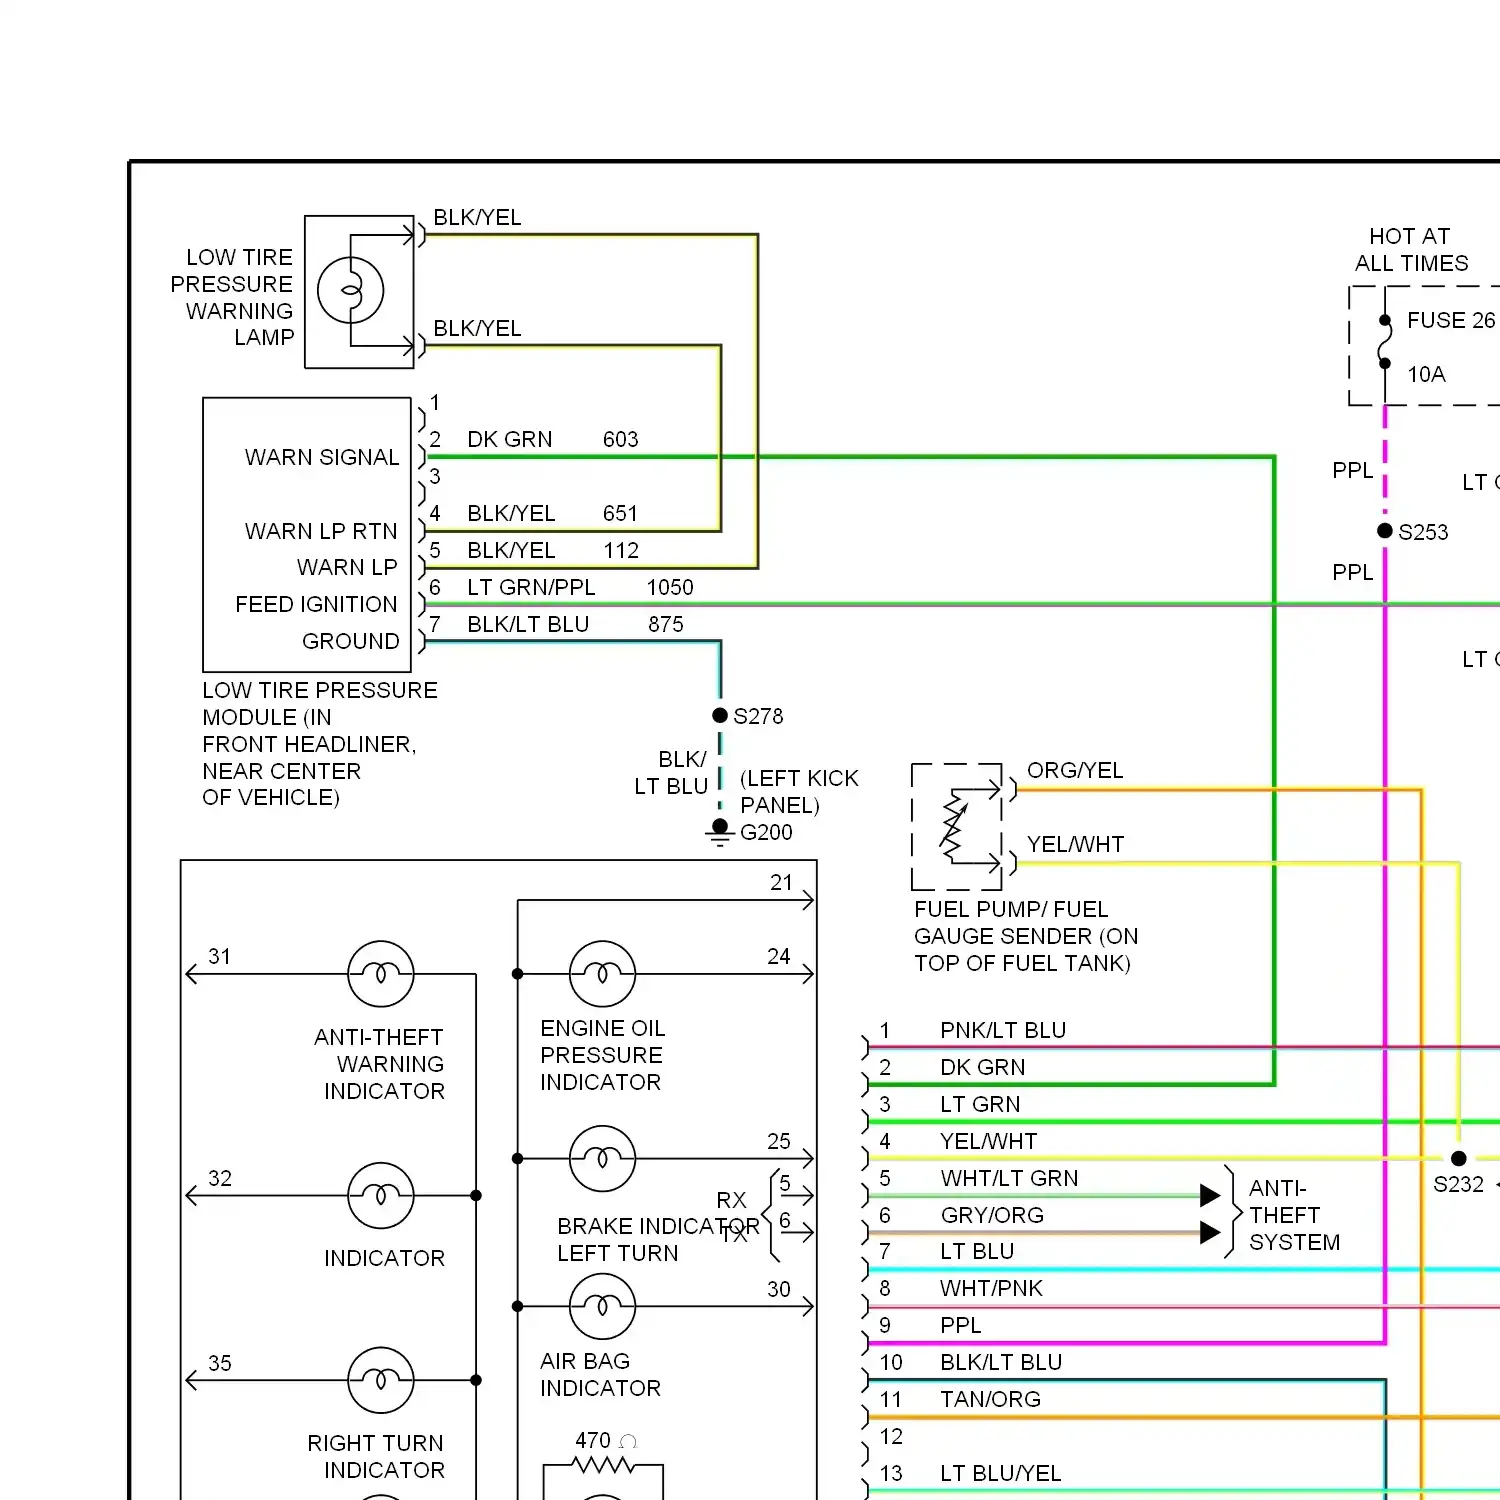Screen dimensions: 1500x1500
Task: Click the "PPL" pin 9 label
Action: click(960, 1325)
